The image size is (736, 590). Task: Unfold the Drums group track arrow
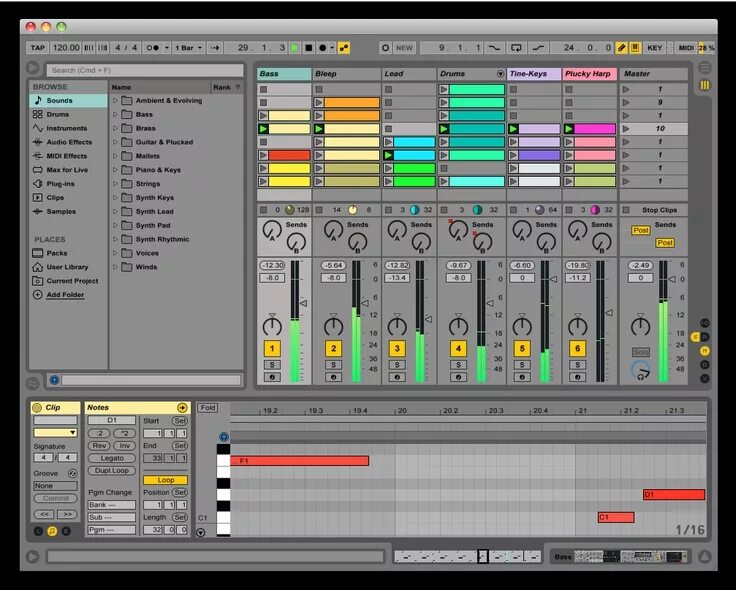click(x=500, y=74)
